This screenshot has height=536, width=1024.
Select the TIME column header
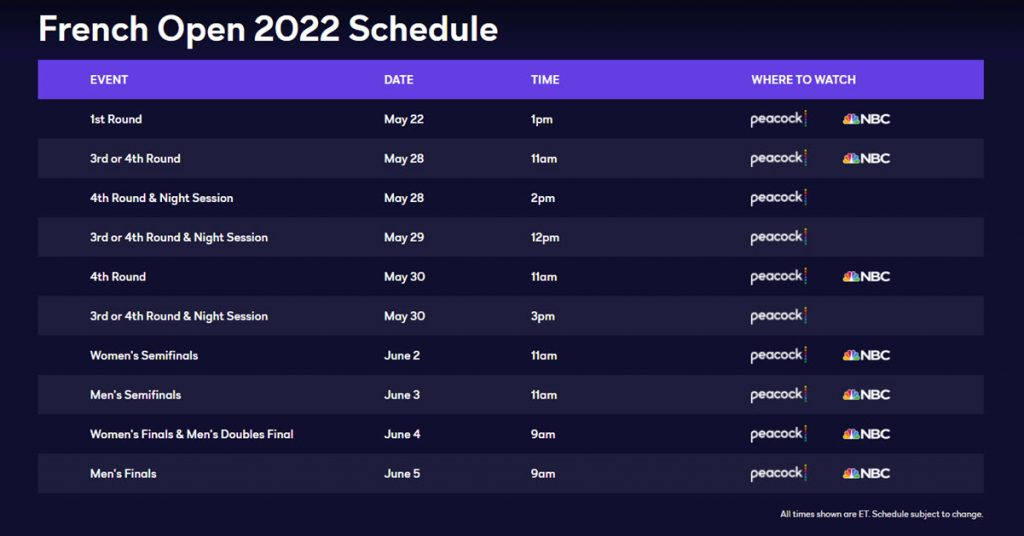click(x=545, y=80)
